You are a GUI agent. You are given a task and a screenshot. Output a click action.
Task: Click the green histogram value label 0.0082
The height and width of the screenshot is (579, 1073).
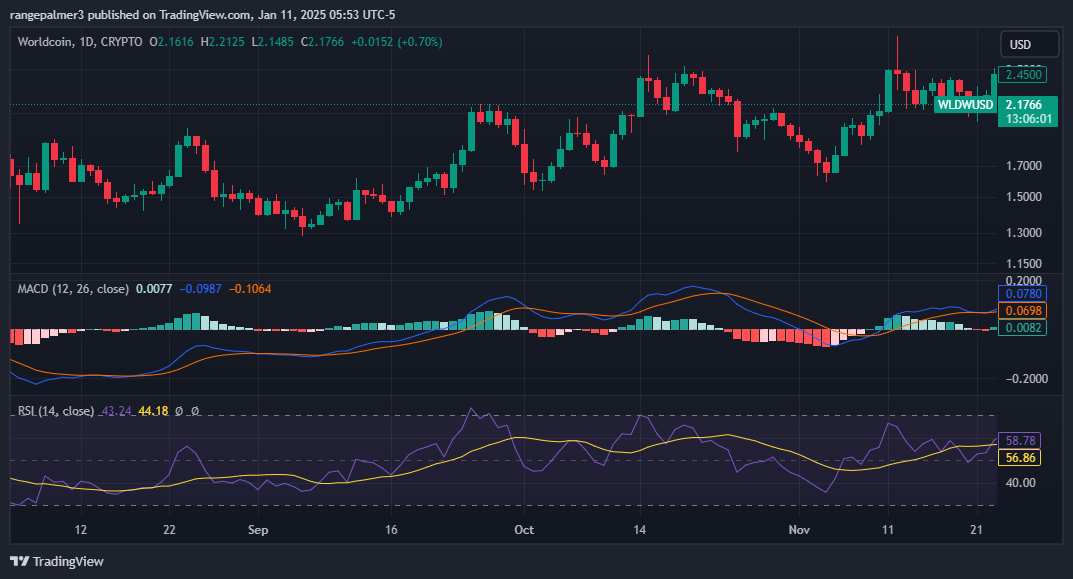pyautogui.click(x=1023, y=327)
